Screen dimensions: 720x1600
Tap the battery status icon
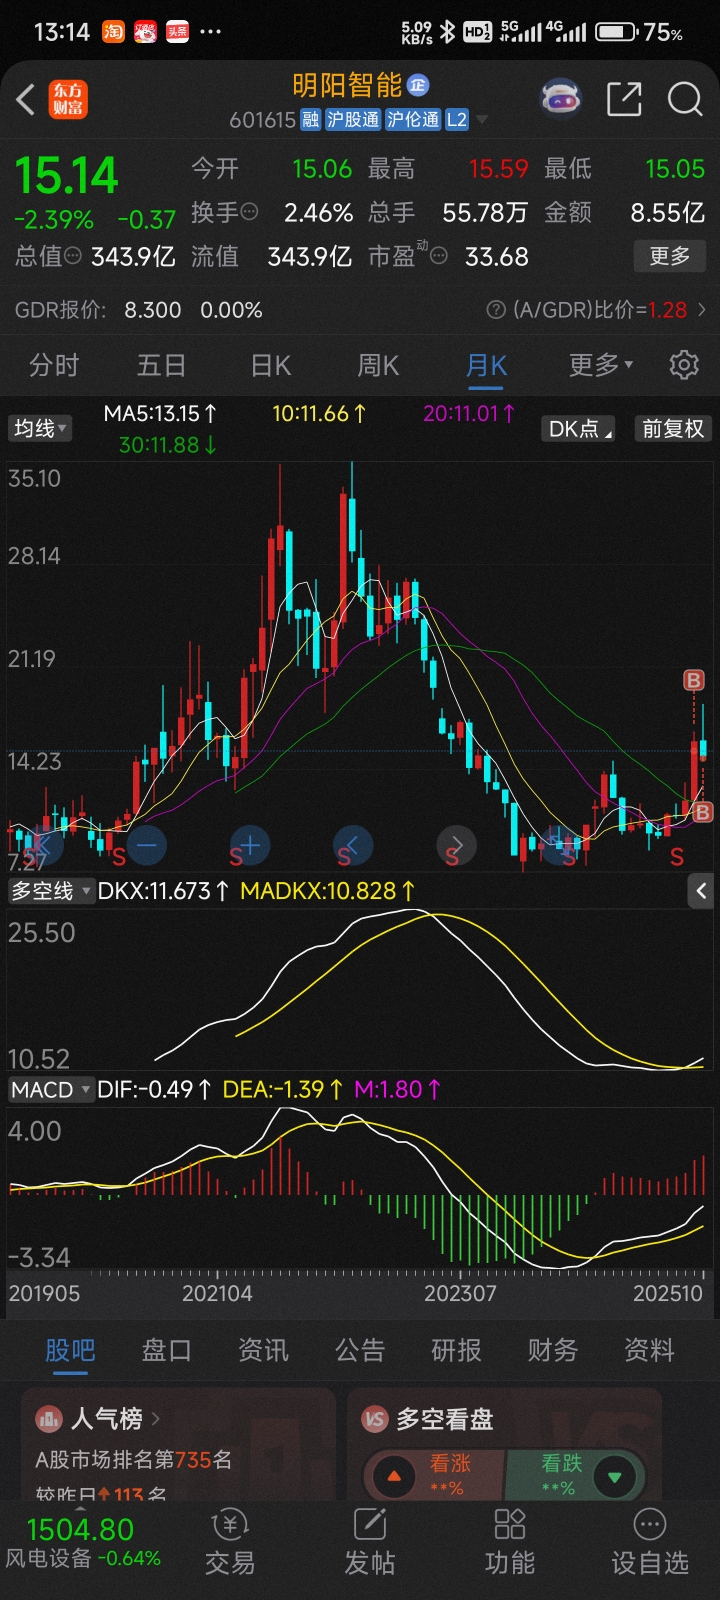click(617, 32)
